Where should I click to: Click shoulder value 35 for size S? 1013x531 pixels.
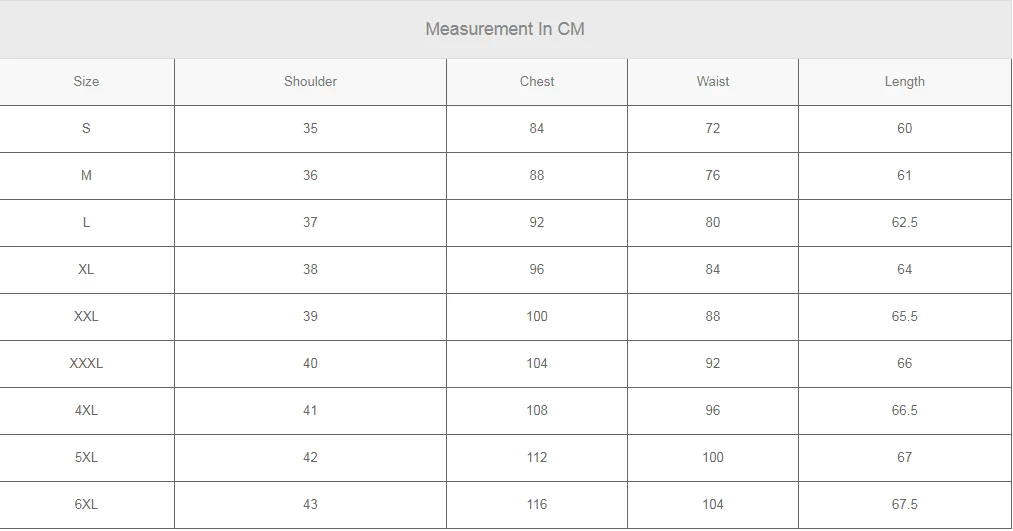click(x=310, y=129)
